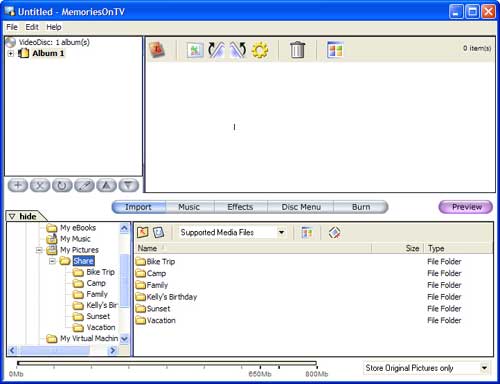Select the Family row in the file list
500x384 pixels.
[313, 285]
